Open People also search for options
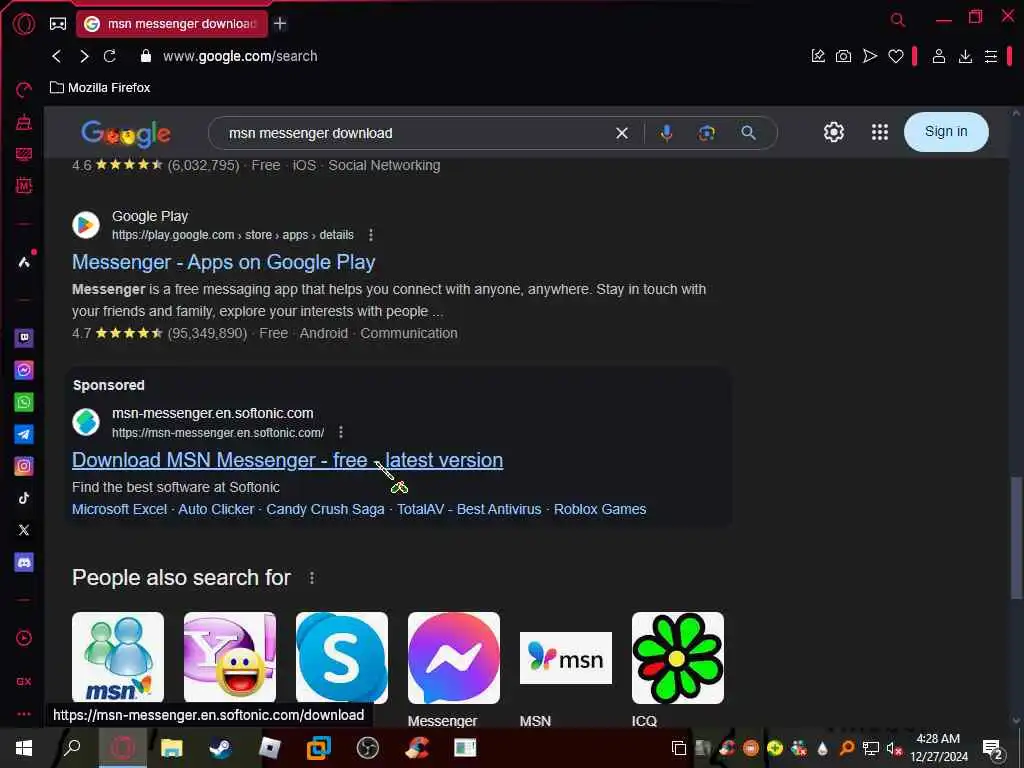Image resolution: width=1024 pixels, height=768 pixels. (x=312, y=578)
